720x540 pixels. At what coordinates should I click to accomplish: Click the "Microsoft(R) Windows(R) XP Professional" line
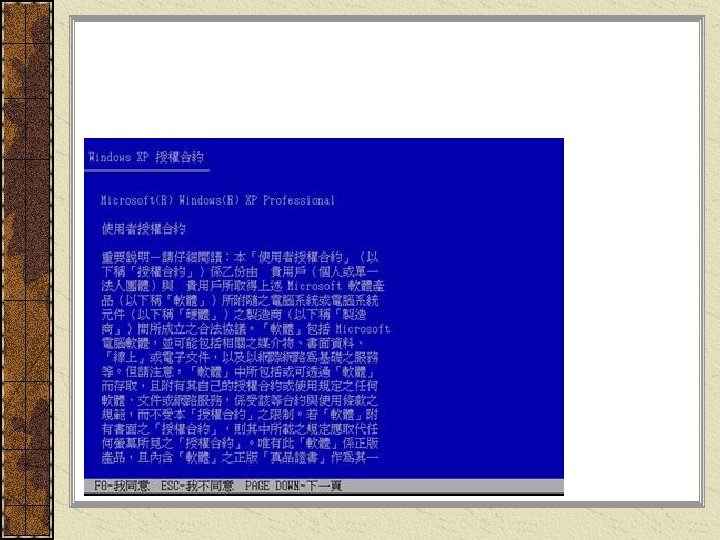pyautogui.click(x=218, y=200)
